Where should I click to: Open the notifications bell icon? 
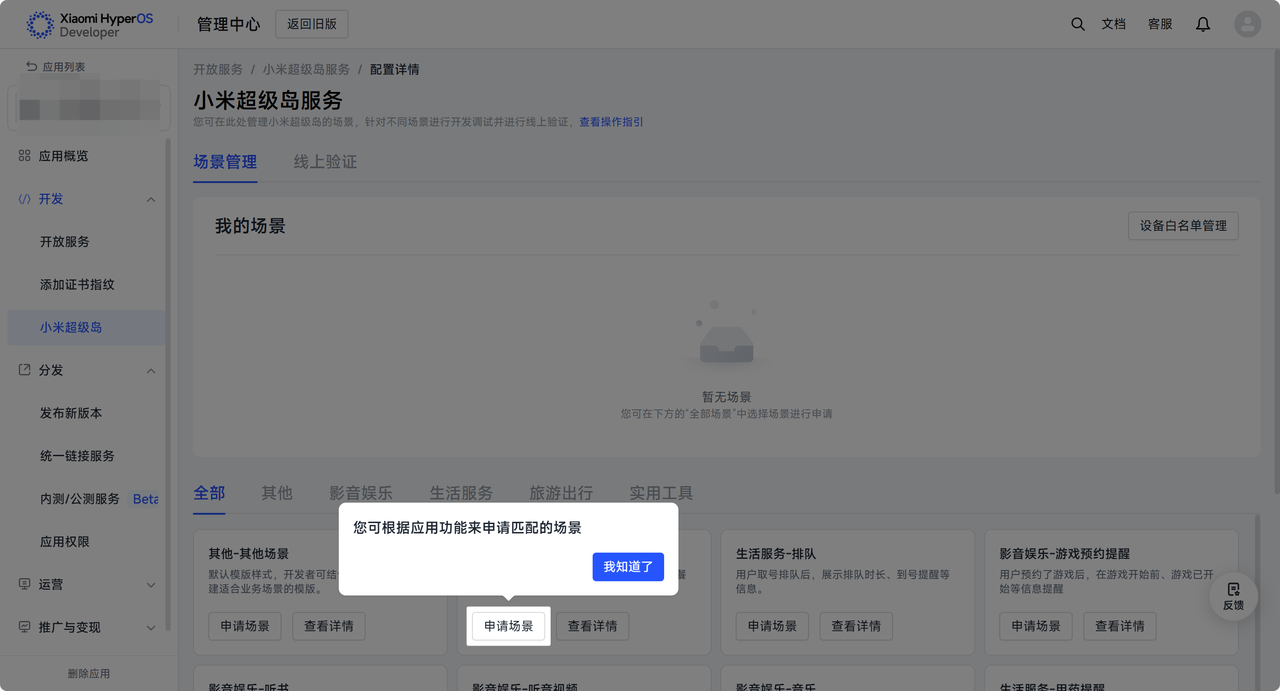[x=1203, y=24]
